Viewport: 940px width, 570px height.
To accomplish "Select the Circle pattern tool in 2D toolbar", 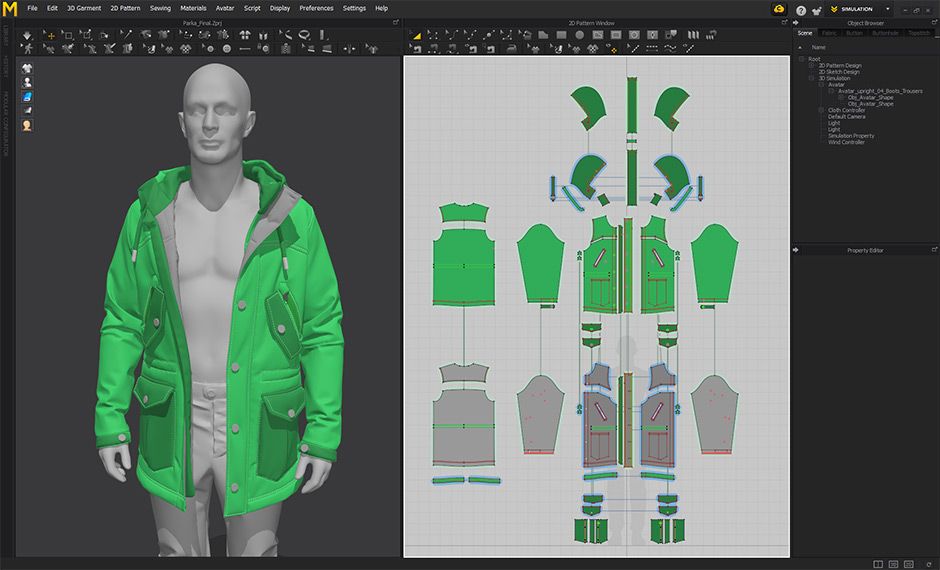I will (x=578, y=35).
